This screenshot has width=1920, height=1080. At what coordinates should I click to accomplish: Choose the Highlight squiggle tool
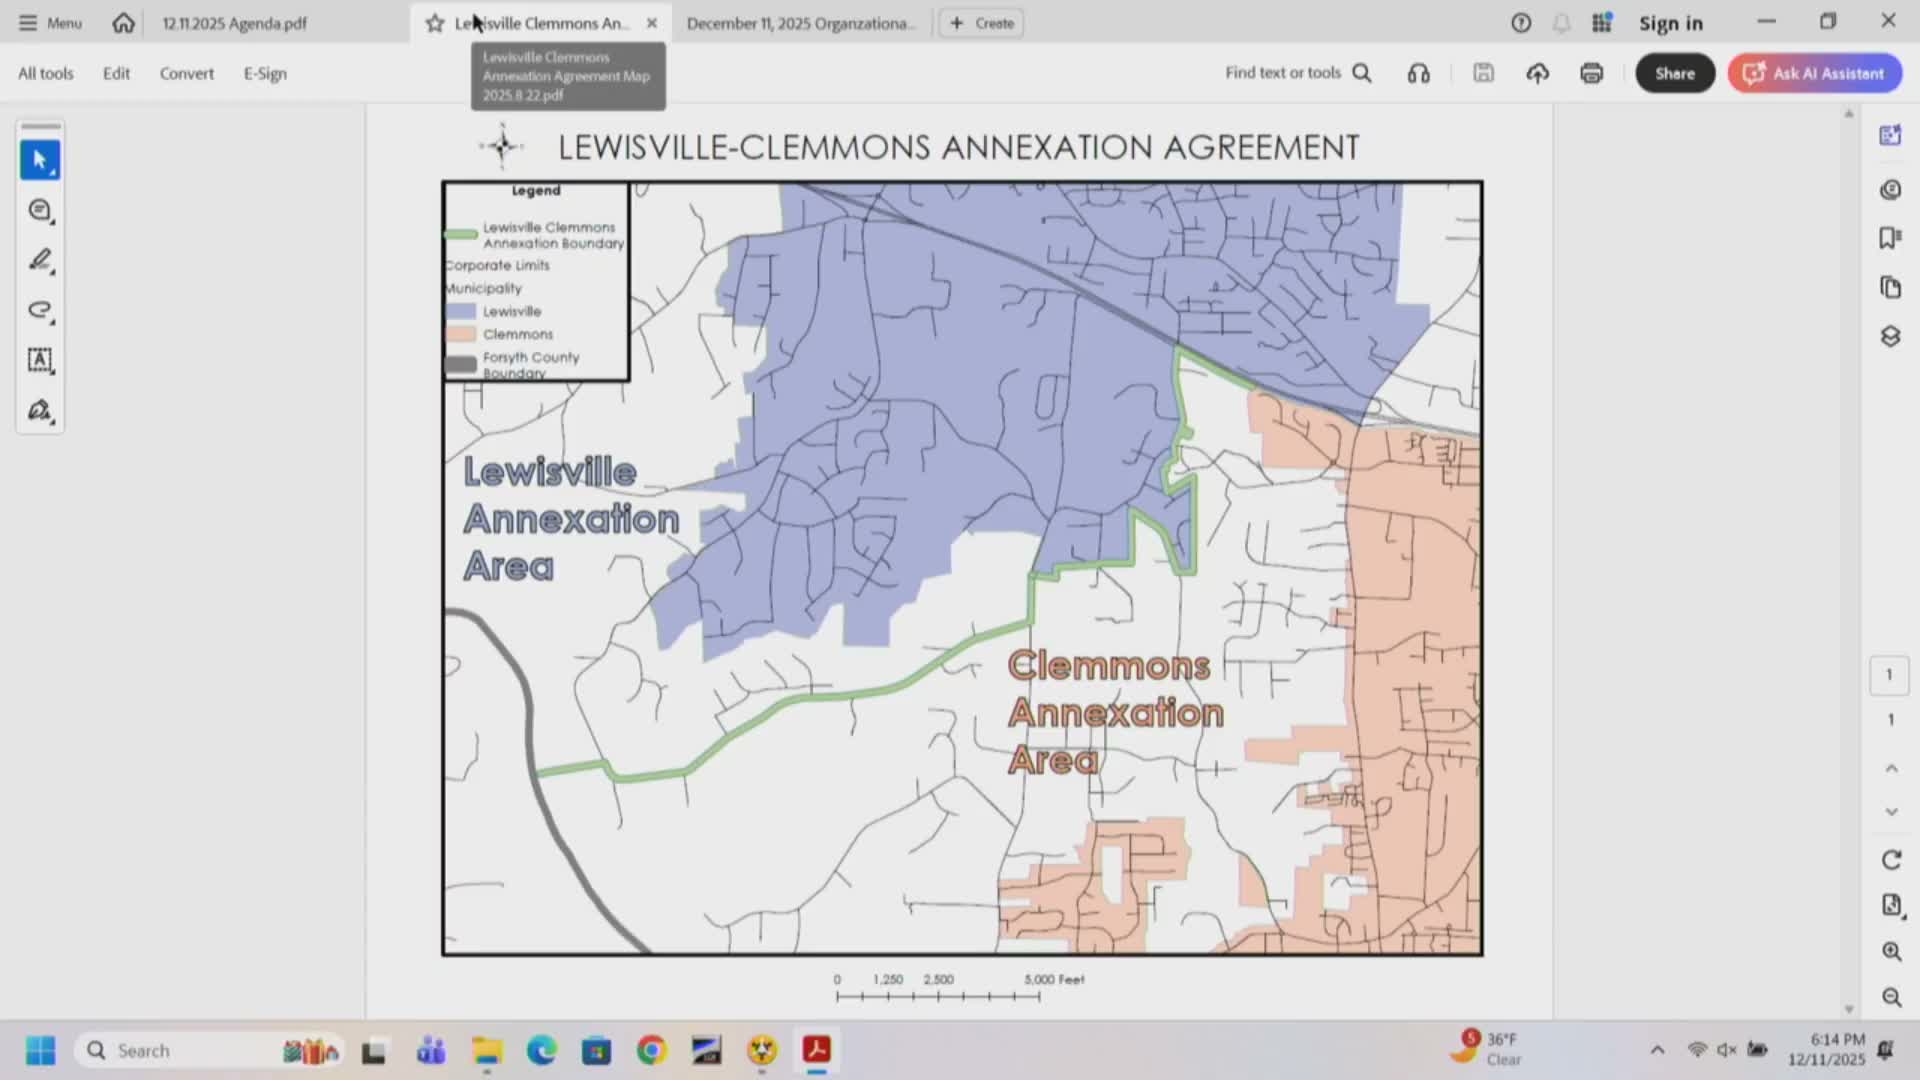pyautogui.click(x=40, y=311)
